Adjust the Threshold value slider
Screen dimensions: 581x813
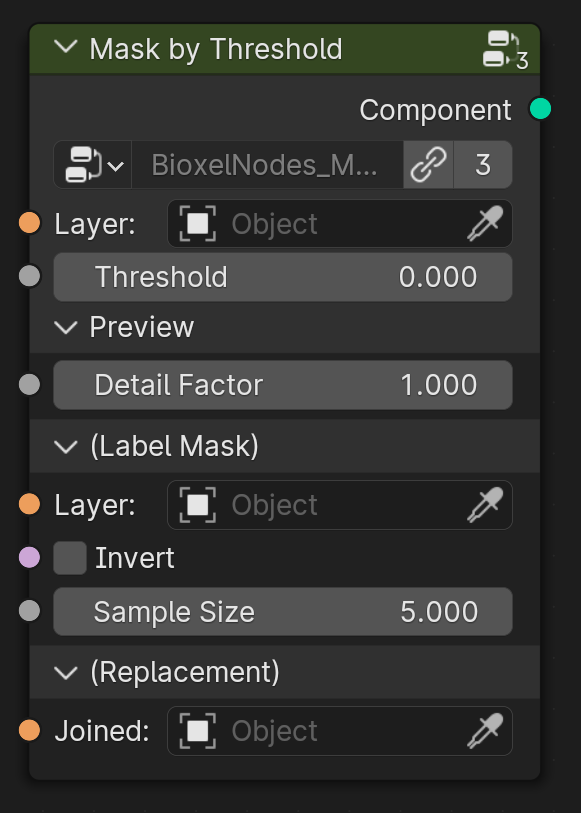[283, 277]
